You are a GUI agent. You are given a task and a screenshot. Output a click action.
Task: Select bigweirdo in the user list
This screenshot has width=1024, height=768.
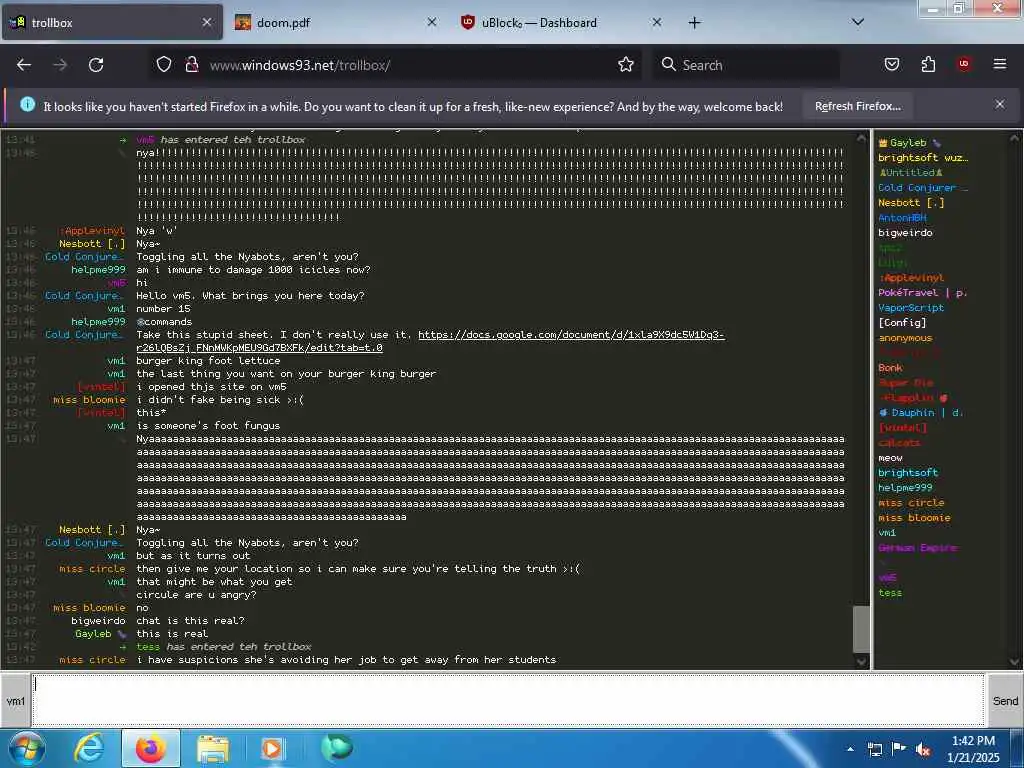coord(905,232)
